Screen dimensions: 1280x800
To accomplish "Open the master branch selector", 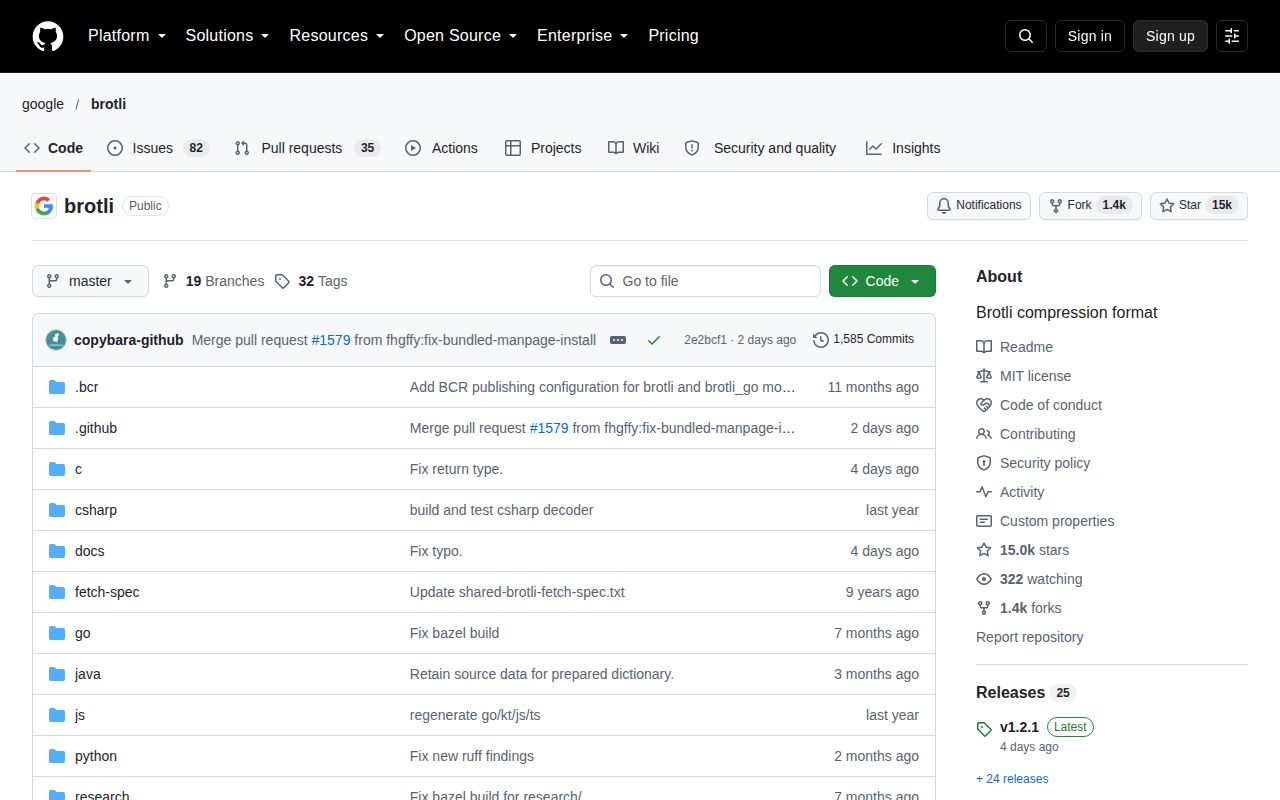I will pyautogui.click(x=90, y=281).
